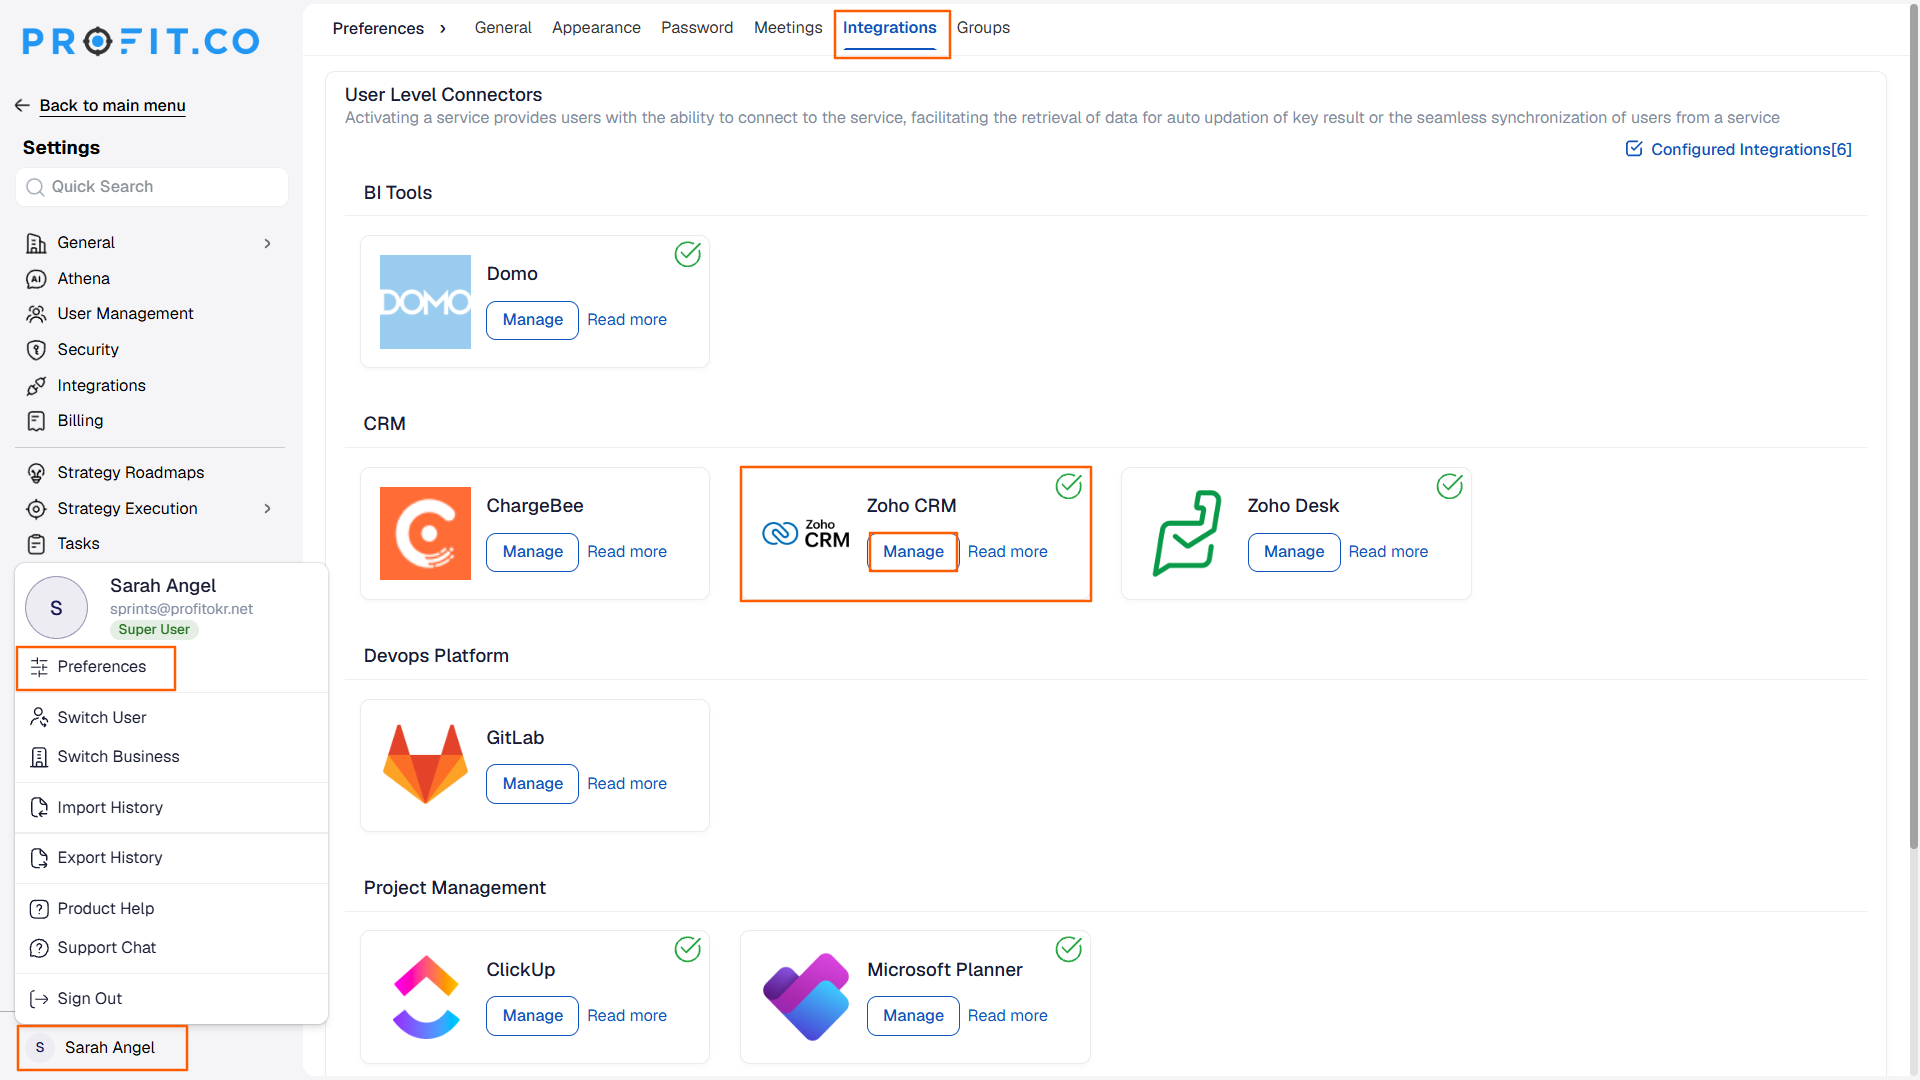Click the back arrow icon next to main menu
Screen dimensions: 1920x1080
pyautogui.click(x=22, y=105)
